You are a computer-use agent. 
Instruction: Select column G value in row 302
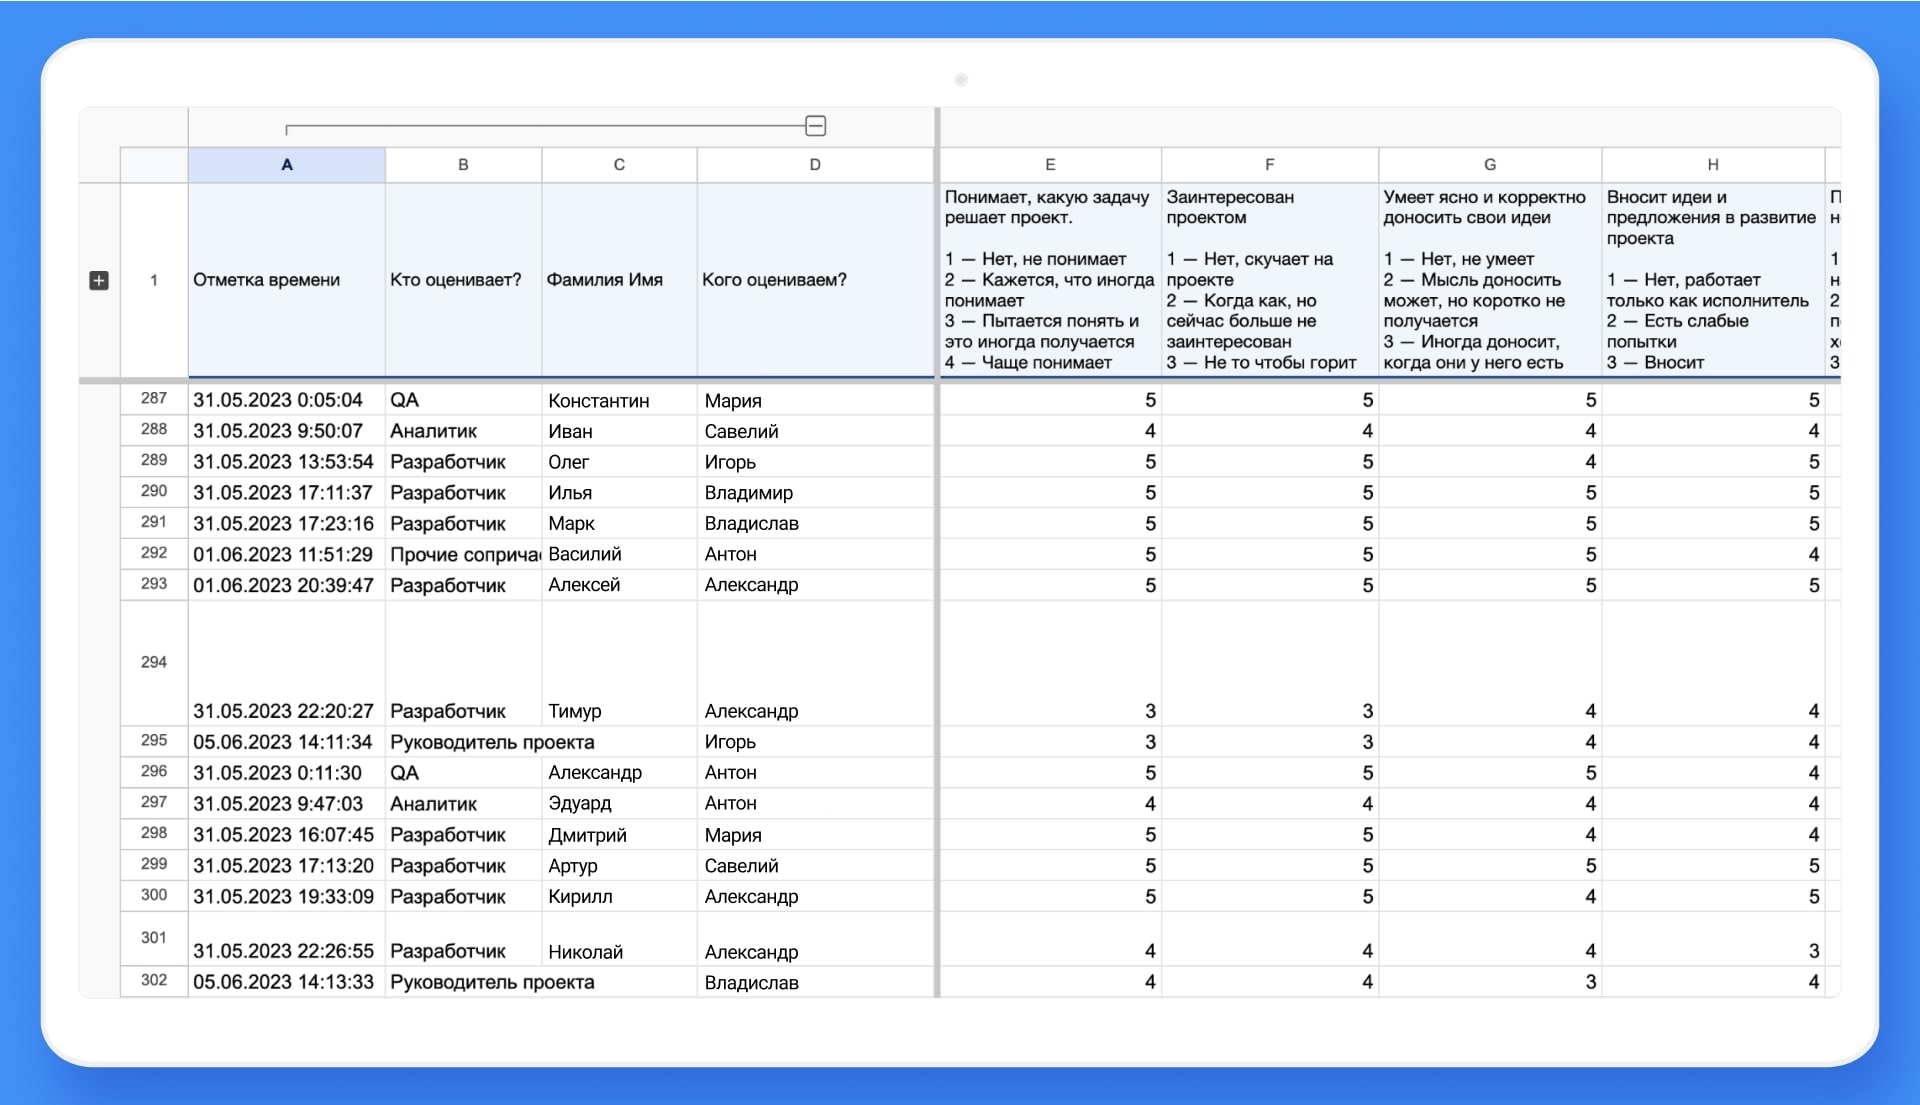pos(1490,982)
